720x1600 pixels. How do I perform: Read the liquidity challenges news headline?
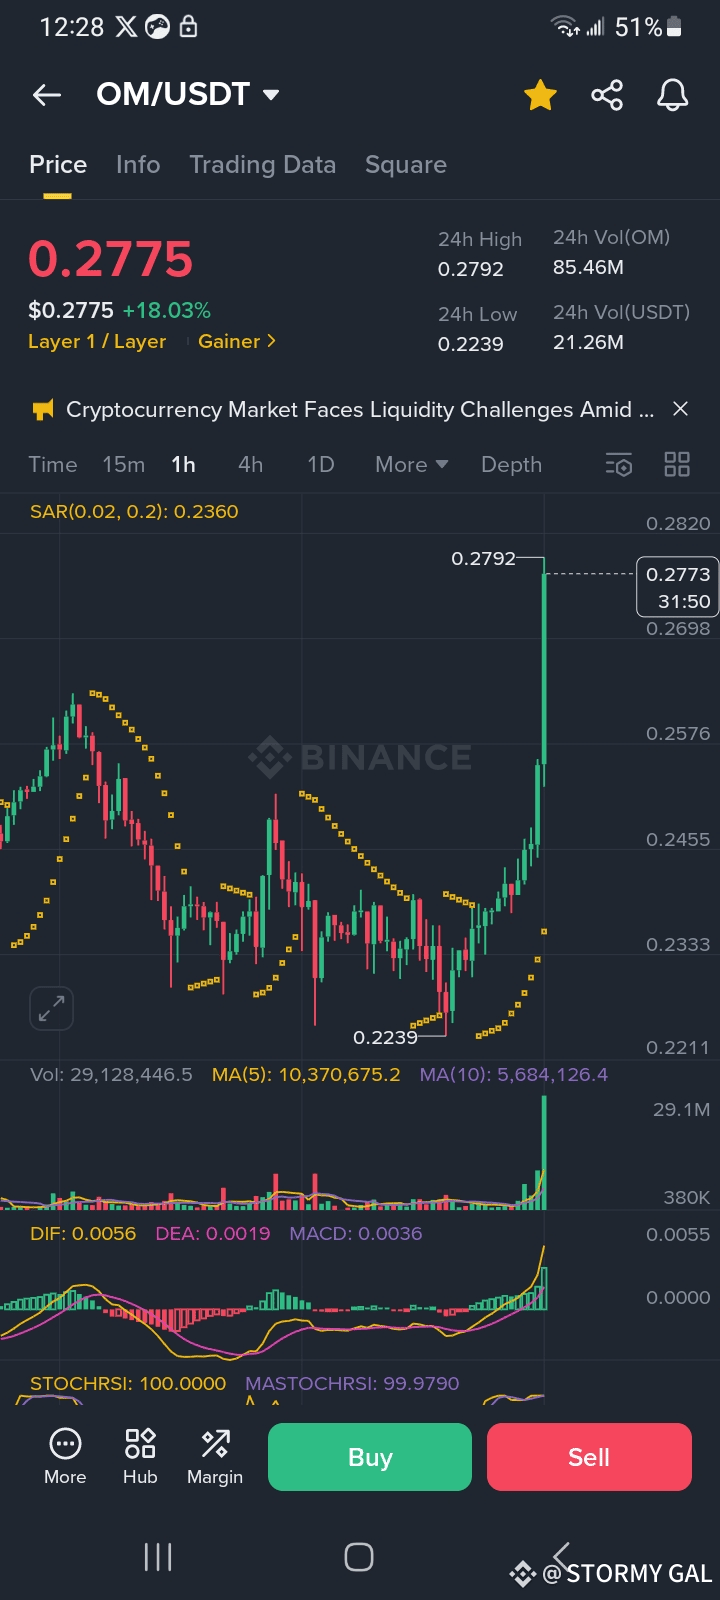[x=360, y=409]
